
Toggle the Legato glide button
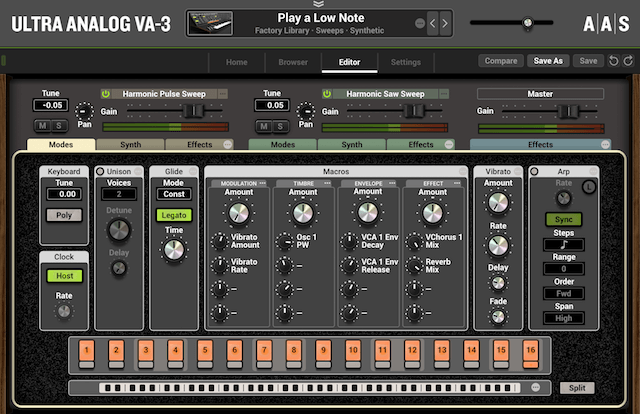pyautogui.click(x=174, y=215)
